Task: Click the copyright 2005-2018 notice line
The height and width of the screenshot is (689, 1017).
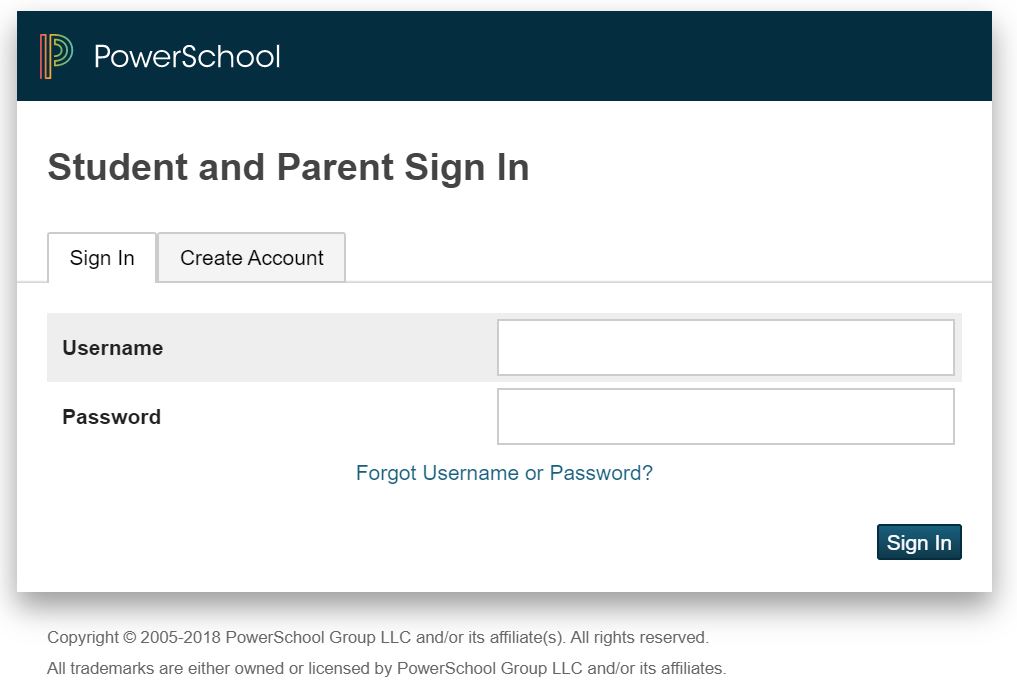Action: [x=377, y=637]
